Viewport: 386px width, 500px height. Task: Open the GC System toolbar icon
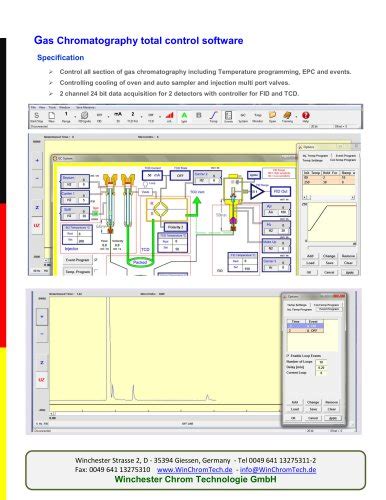[243, 116]
